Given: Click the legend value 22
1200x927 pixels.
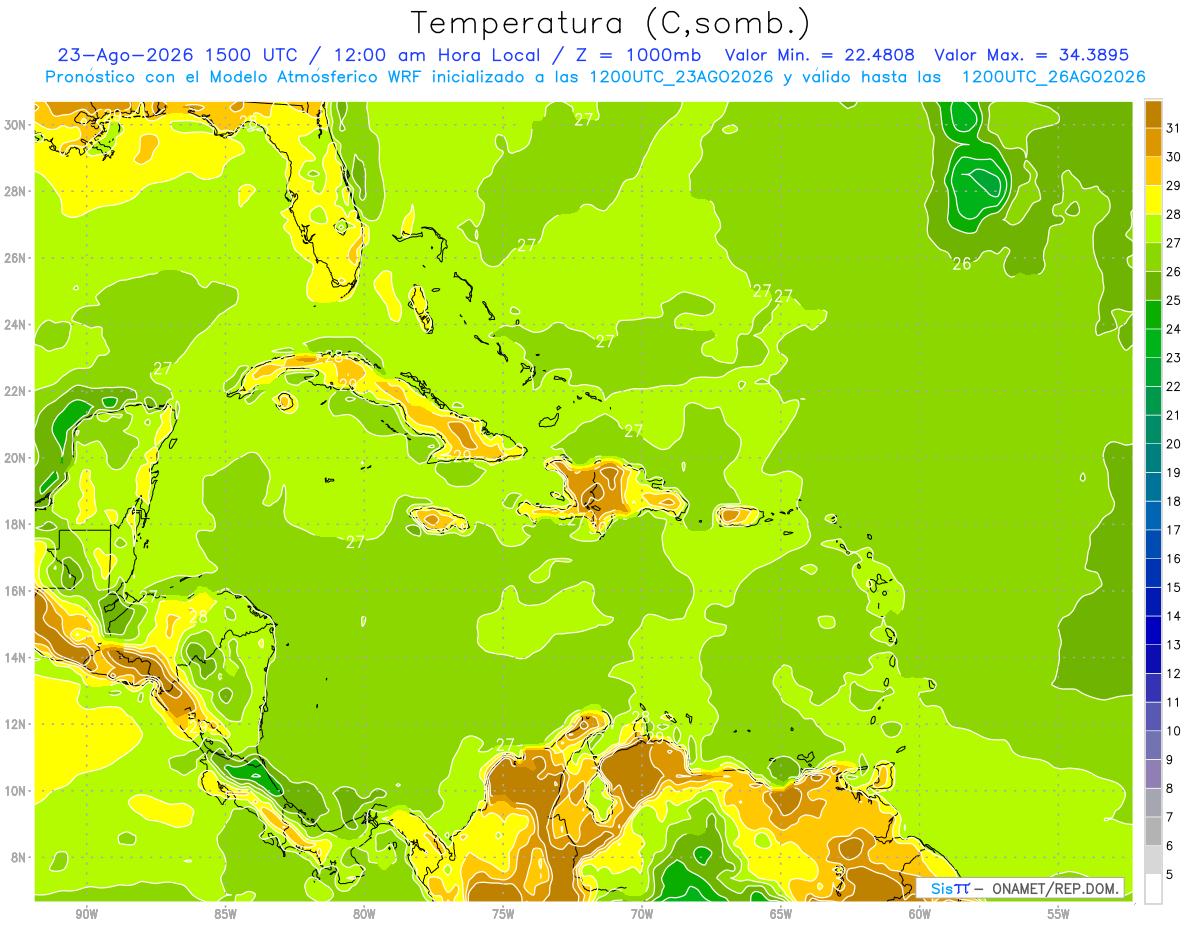Looking at the screenshot, I should pos(1174,386).
